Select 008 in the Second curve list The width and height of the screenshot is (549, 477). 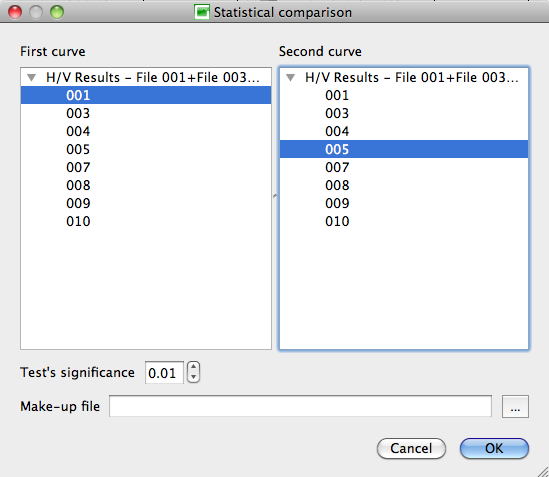[404, 185]
